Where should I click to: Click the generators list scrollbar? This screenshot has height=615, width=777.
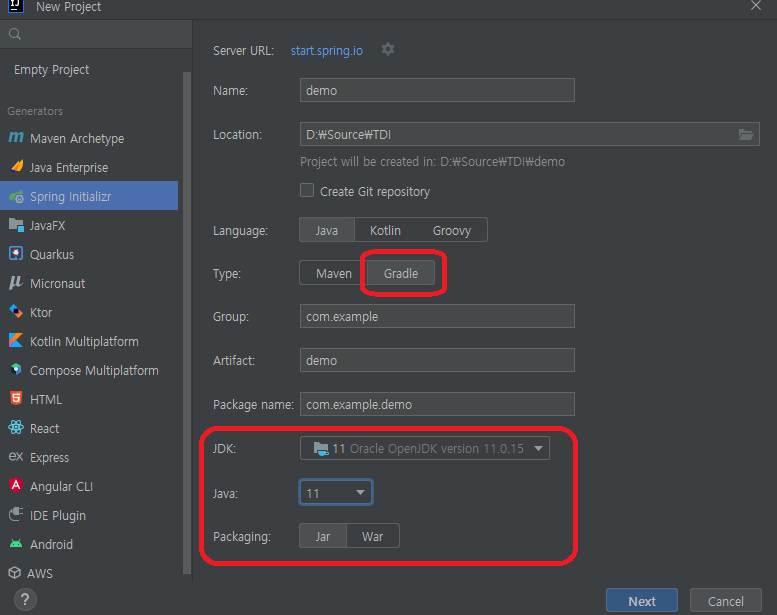[x=187, y=322]
